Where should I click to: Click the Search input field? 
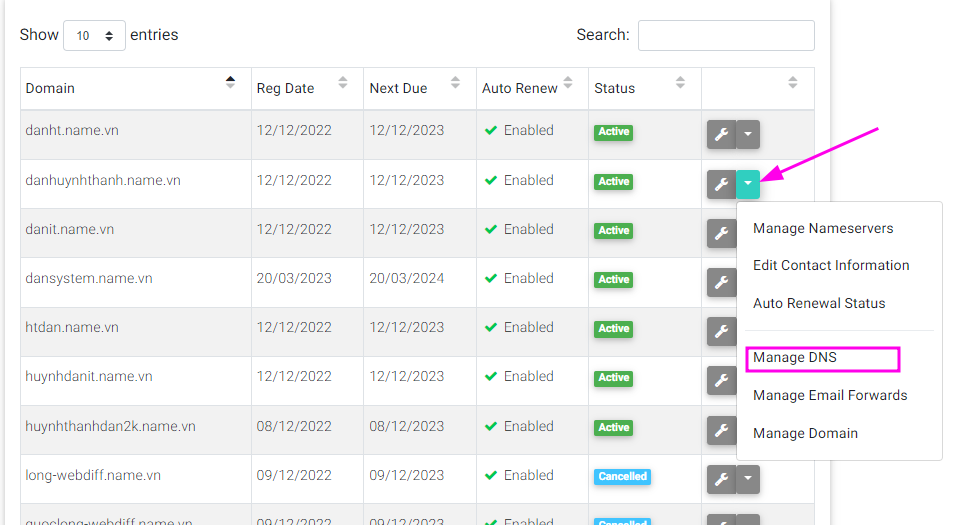click(726, 35)
